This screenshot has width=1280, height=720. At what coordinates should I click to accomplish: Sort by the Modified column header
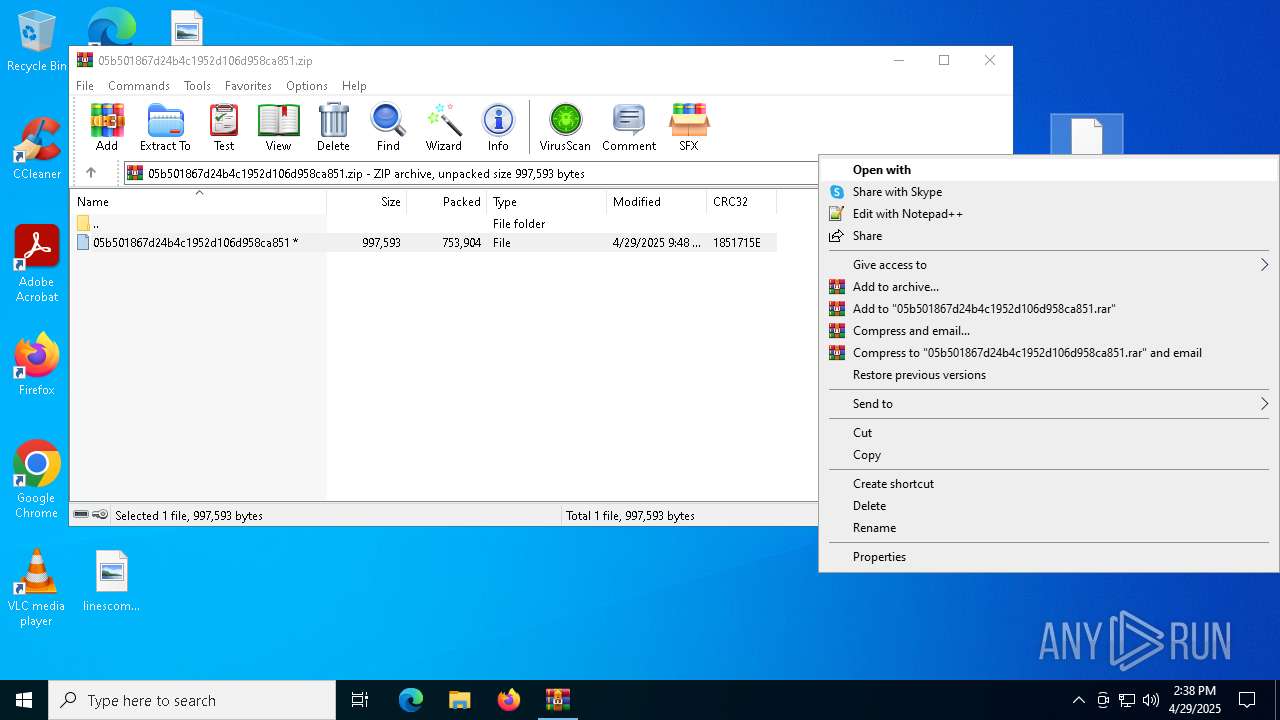click(x=656, y=202)
